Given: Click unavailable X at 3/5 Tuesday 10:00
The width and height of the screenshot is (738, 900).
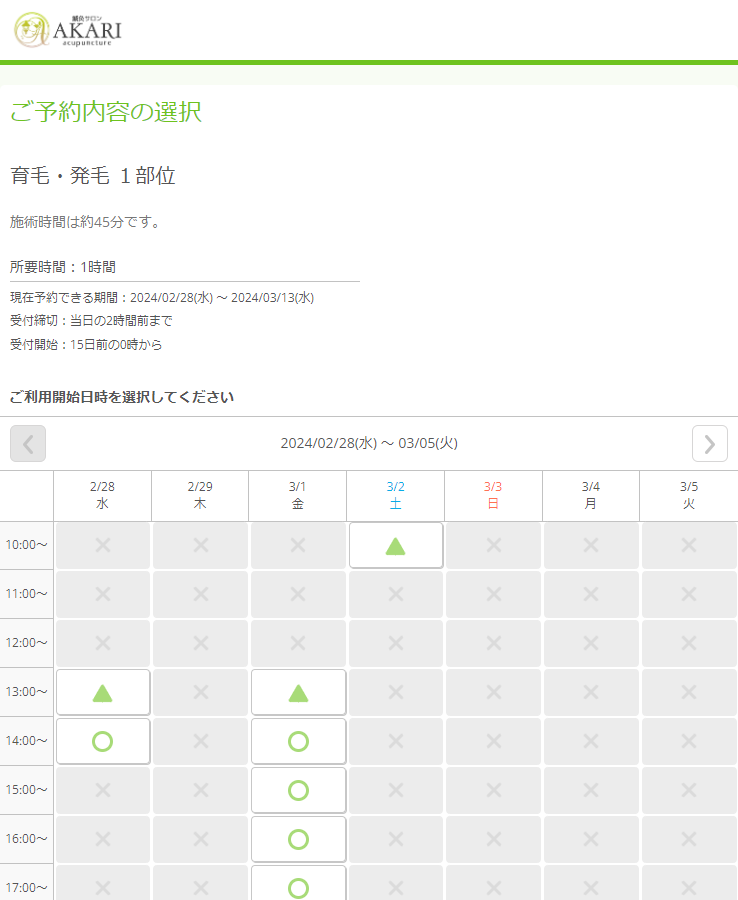Looking at the screenshot, I should 689,545.
